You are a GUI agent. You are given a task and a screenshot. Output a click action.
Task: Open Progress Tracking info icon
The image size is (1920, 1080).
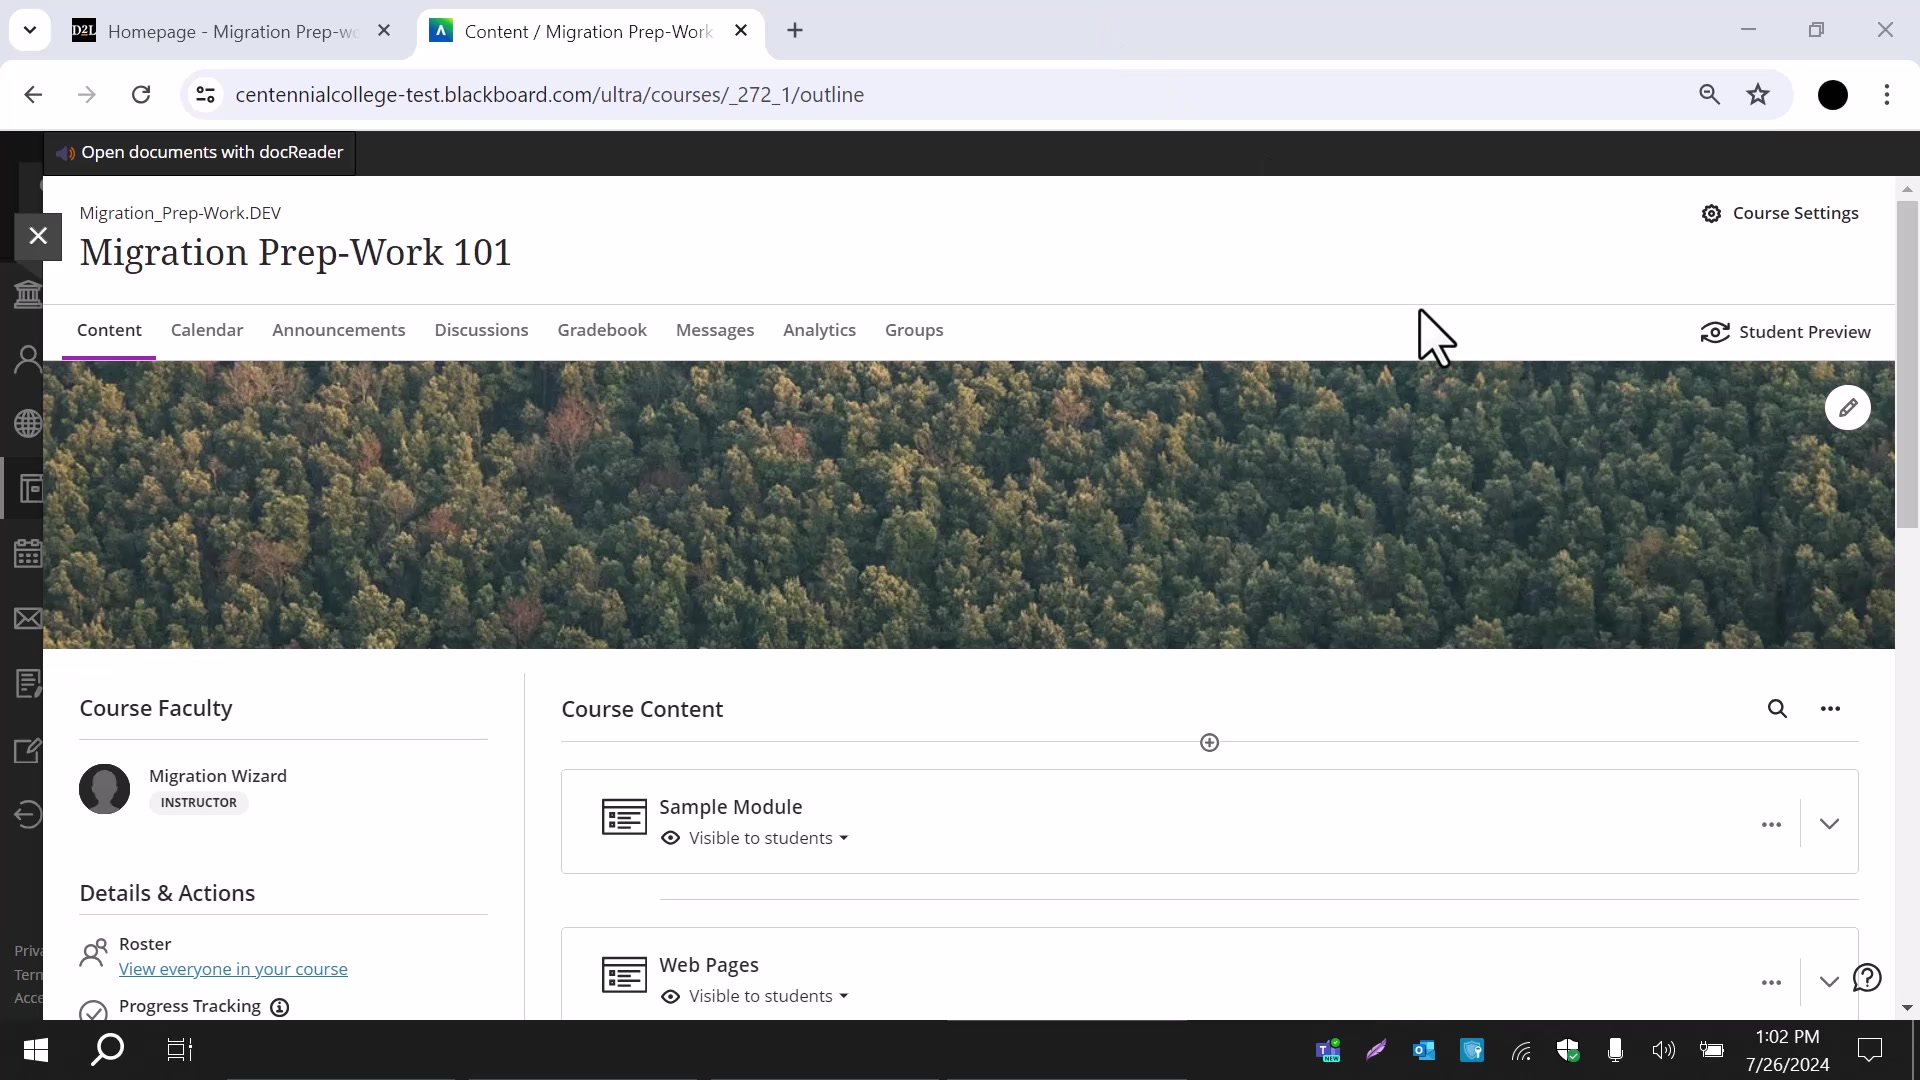tap(280, 1008)
